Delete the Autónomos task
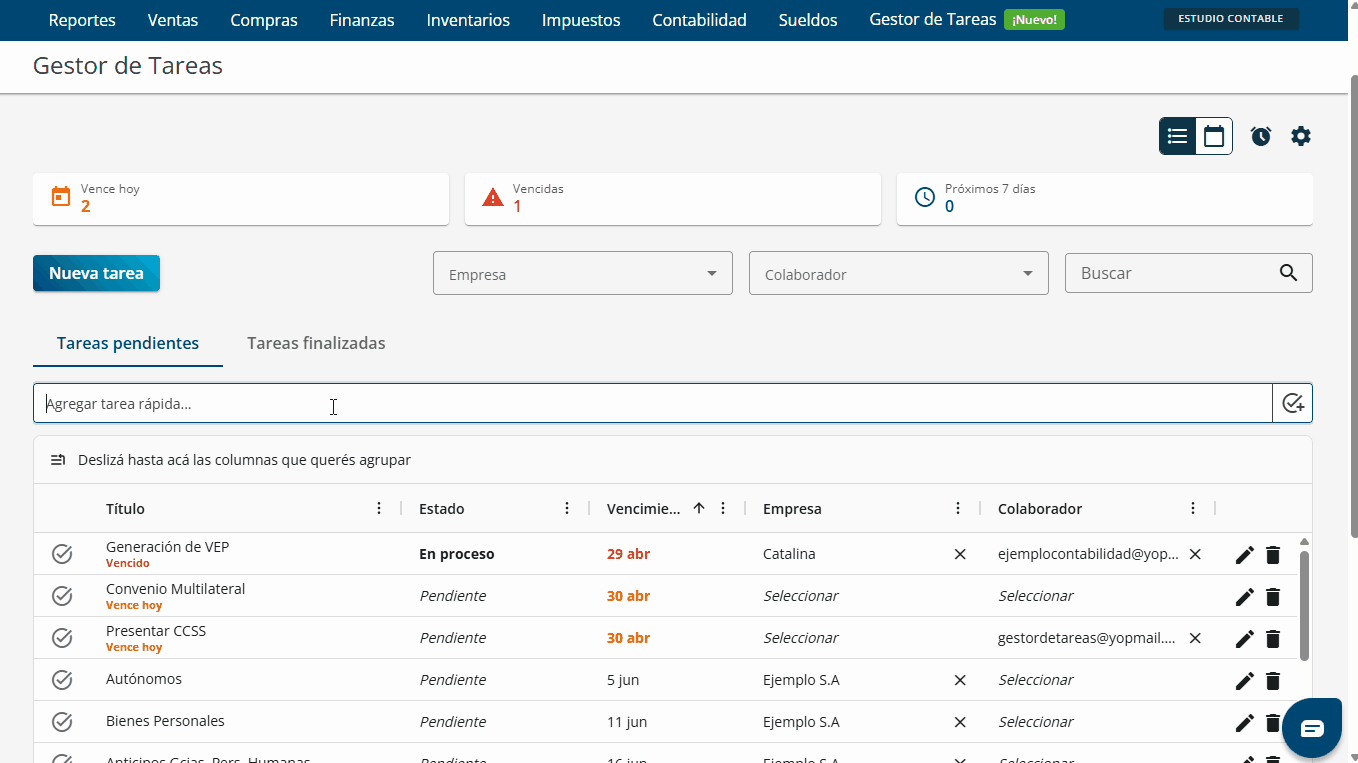 click(x=1273, y=681)
